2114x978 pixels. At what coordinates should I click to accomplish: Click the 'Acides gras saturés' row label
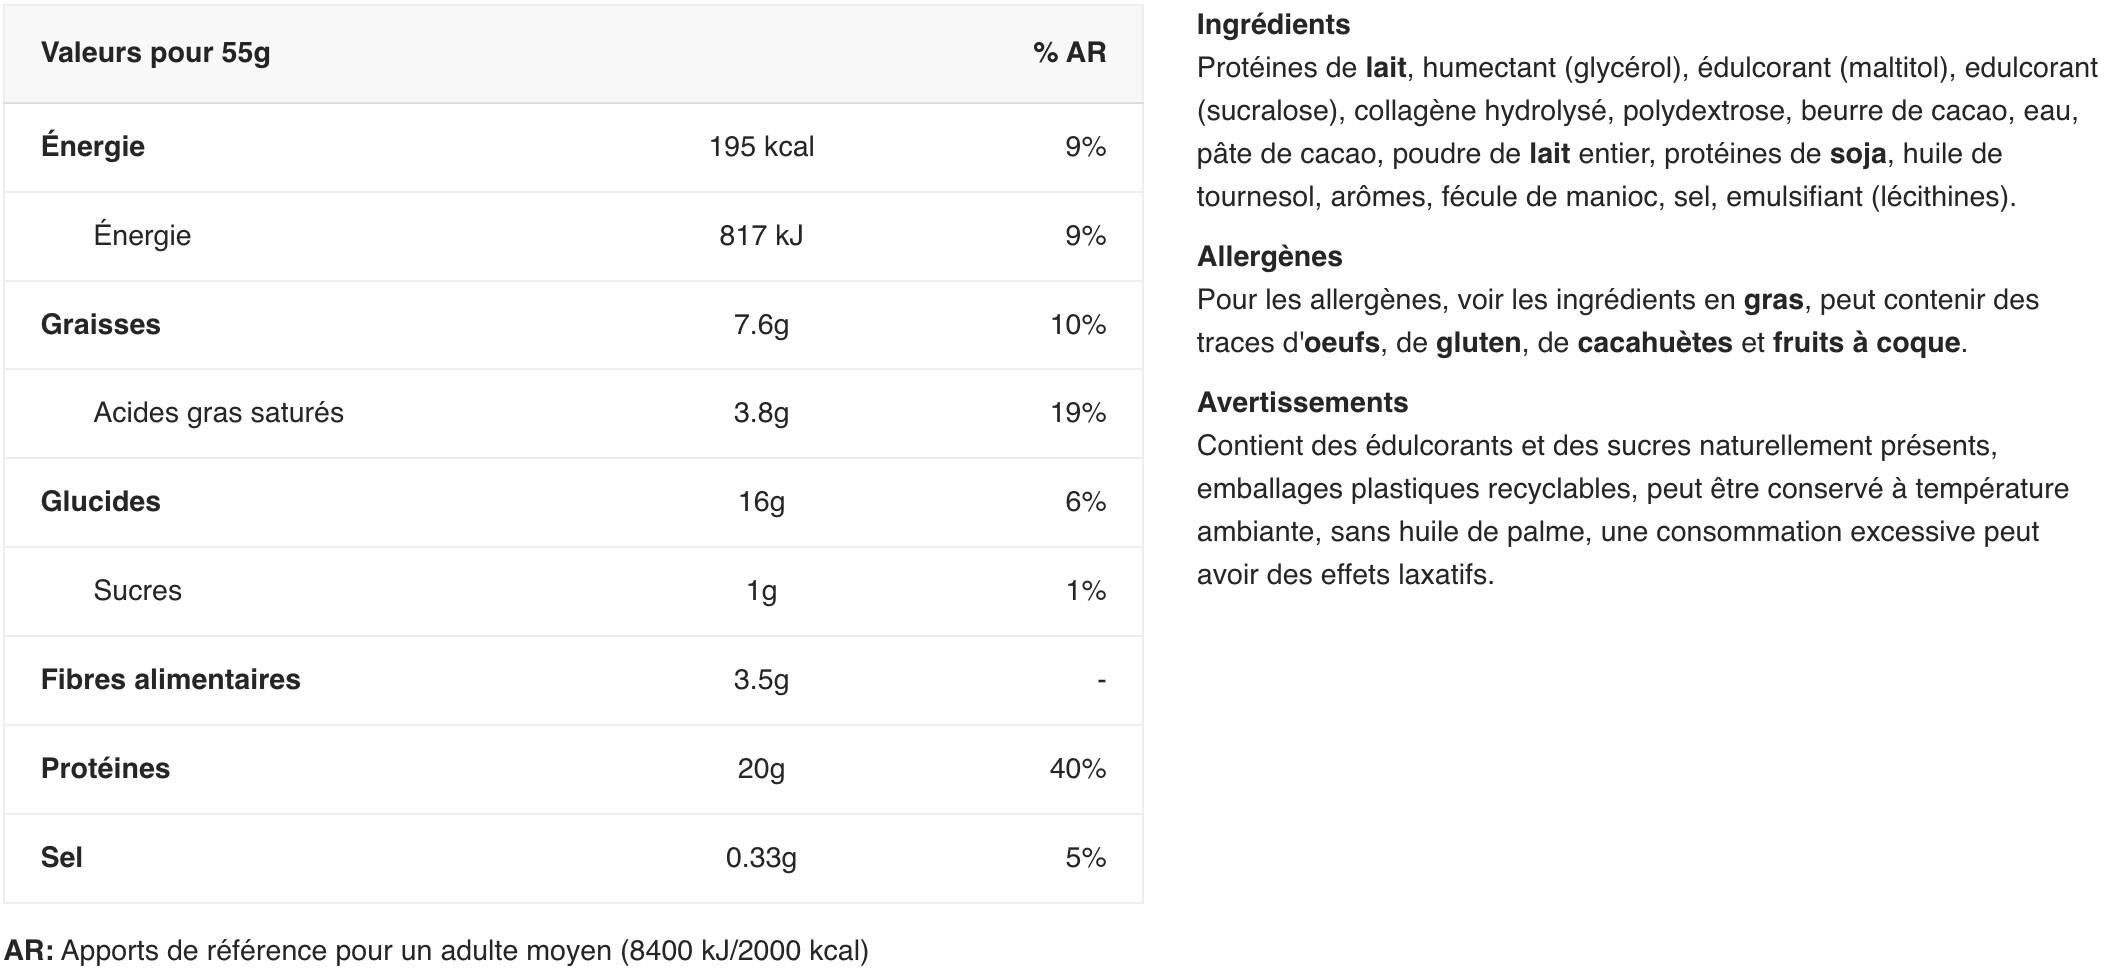tap(218, 413)
